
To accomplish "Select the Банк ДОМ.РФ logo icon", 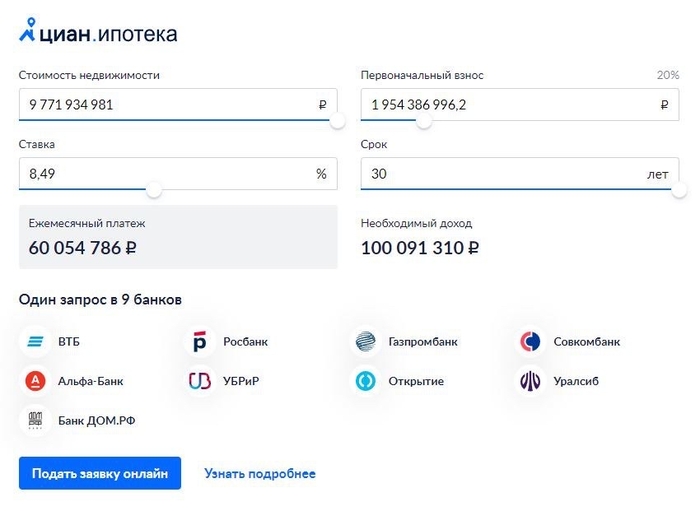I will (x=35, y=420).
